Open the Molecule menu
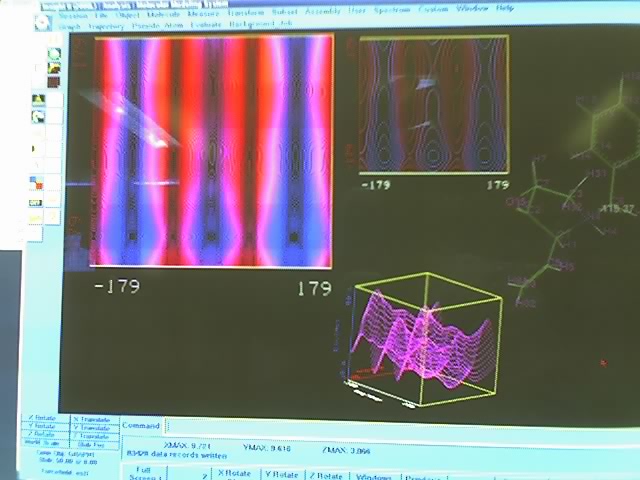The width and height of the screenshot is (640, 480). [x=163, y=14]
